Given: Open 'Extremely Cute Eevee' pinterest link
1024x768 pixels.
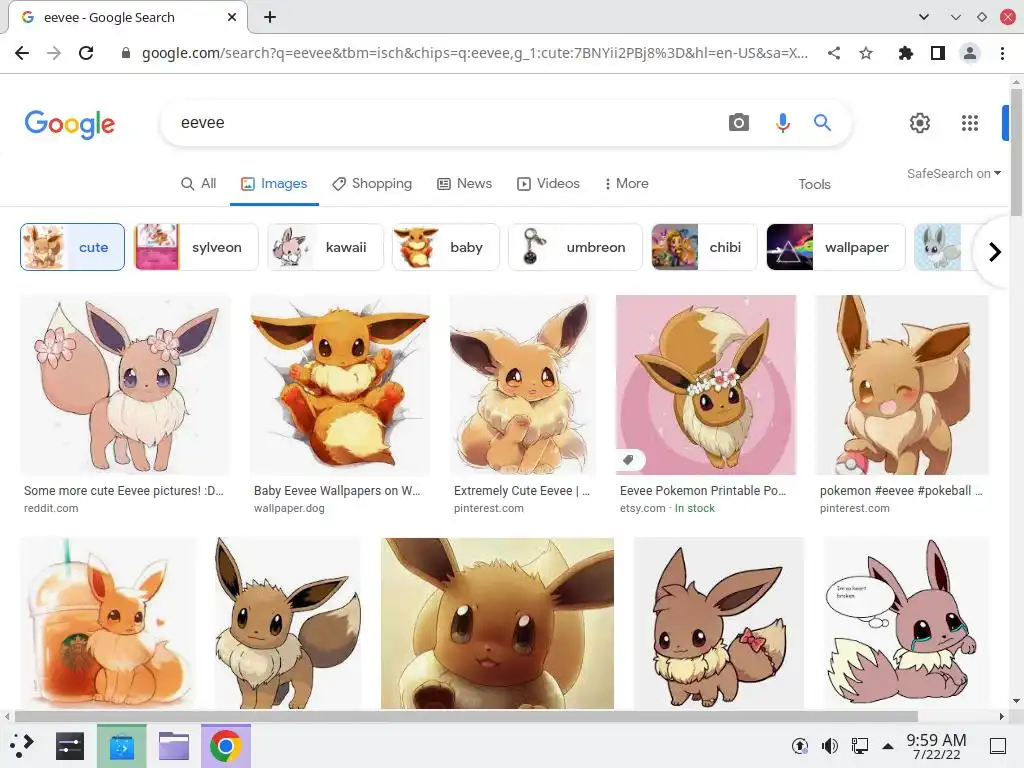Looking at the screenshot, I should [522, 490].
